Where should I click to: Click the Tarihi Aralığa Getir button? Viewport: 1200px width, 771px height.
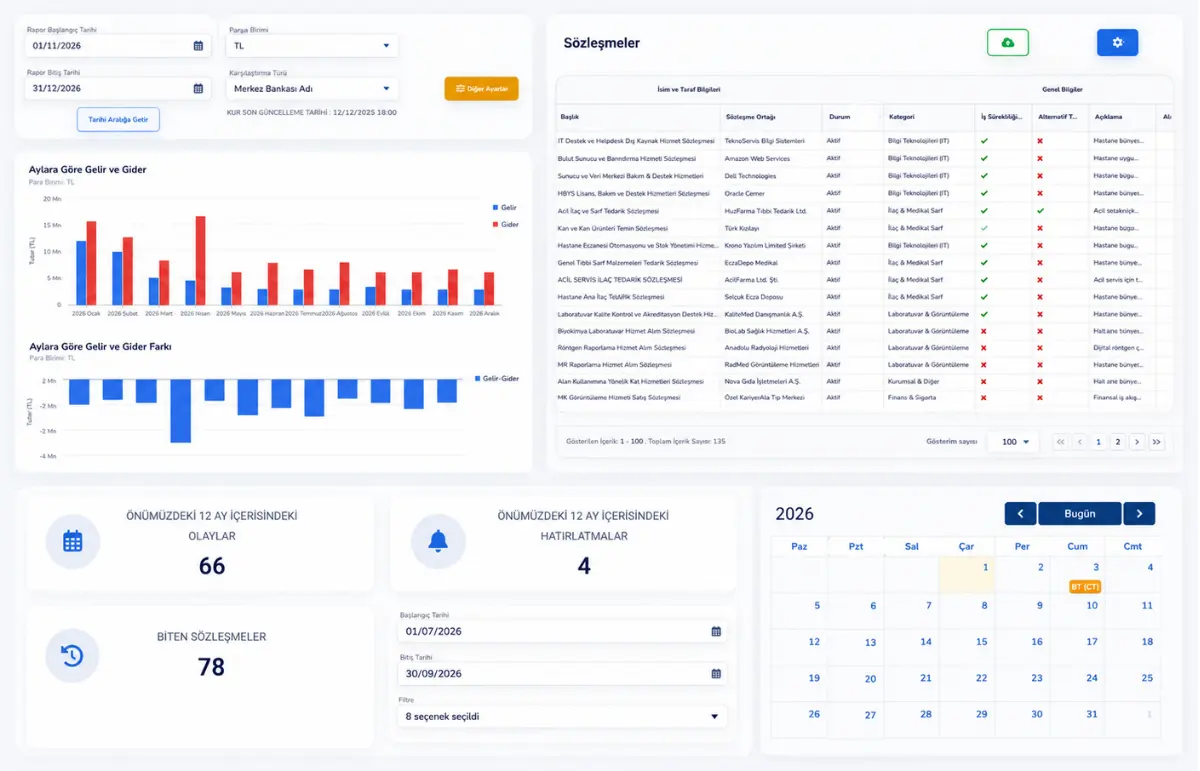click(x=118, y=119)
